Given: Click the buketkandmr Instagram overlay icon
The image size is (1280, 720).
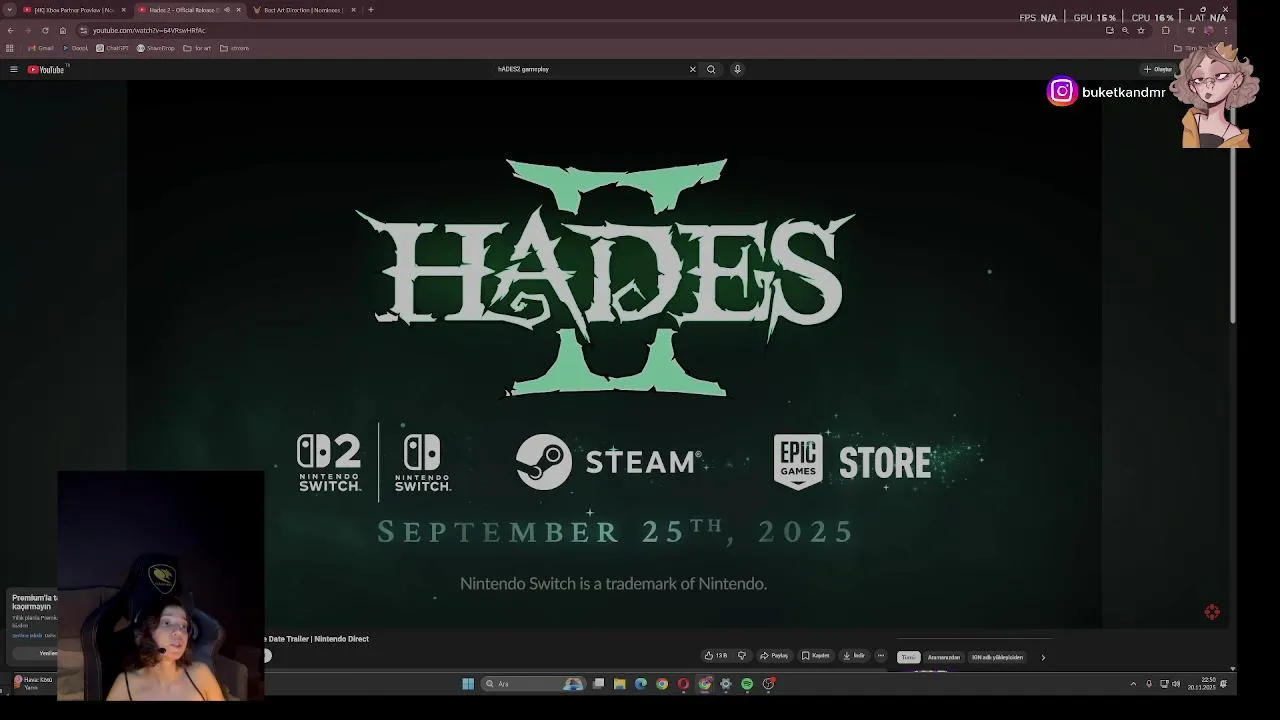Looking at the screenshot, I should [x=1062, y=92].
